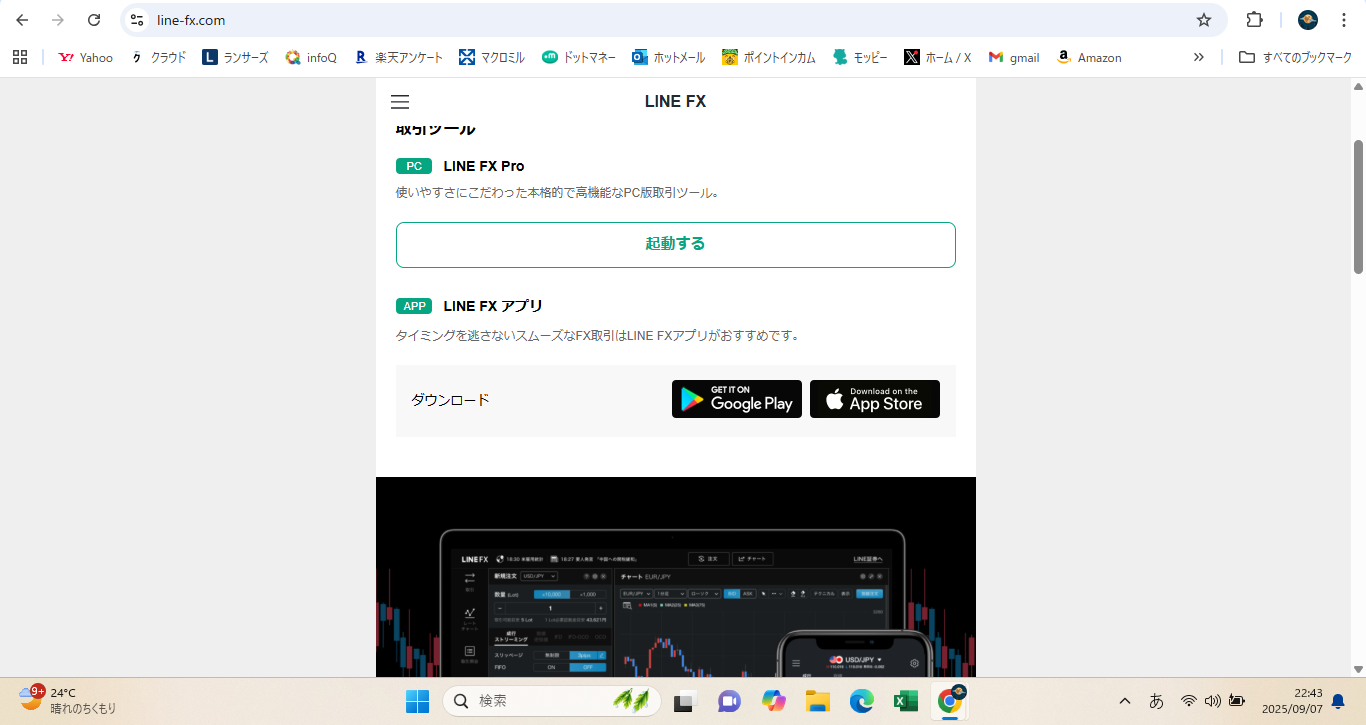Click the address bar showing line-fx.com
The image size is (1366, 725).
660,20
